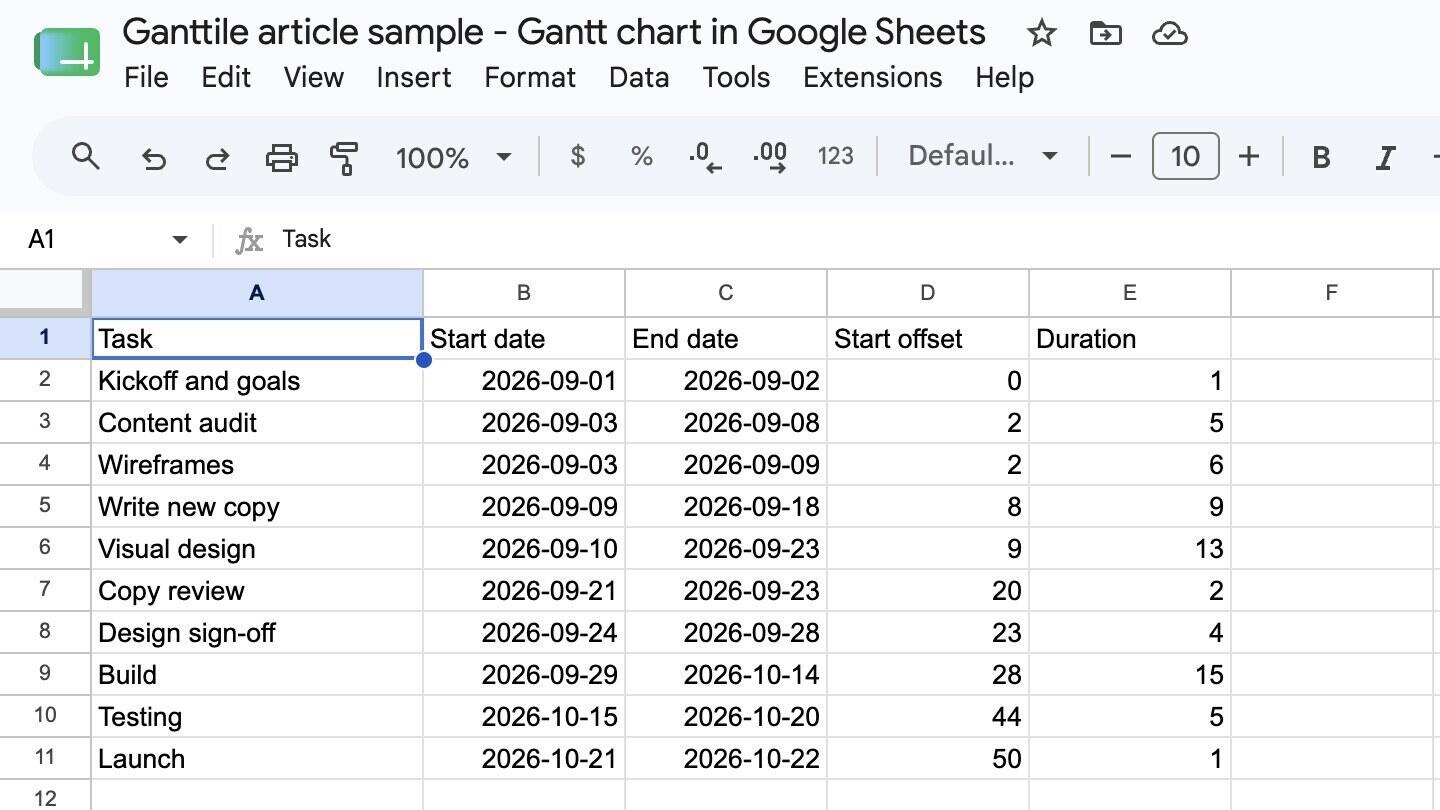The image size is (1440, 810).
Task: Decrease font size with minus button
Action: point(1121,156)
